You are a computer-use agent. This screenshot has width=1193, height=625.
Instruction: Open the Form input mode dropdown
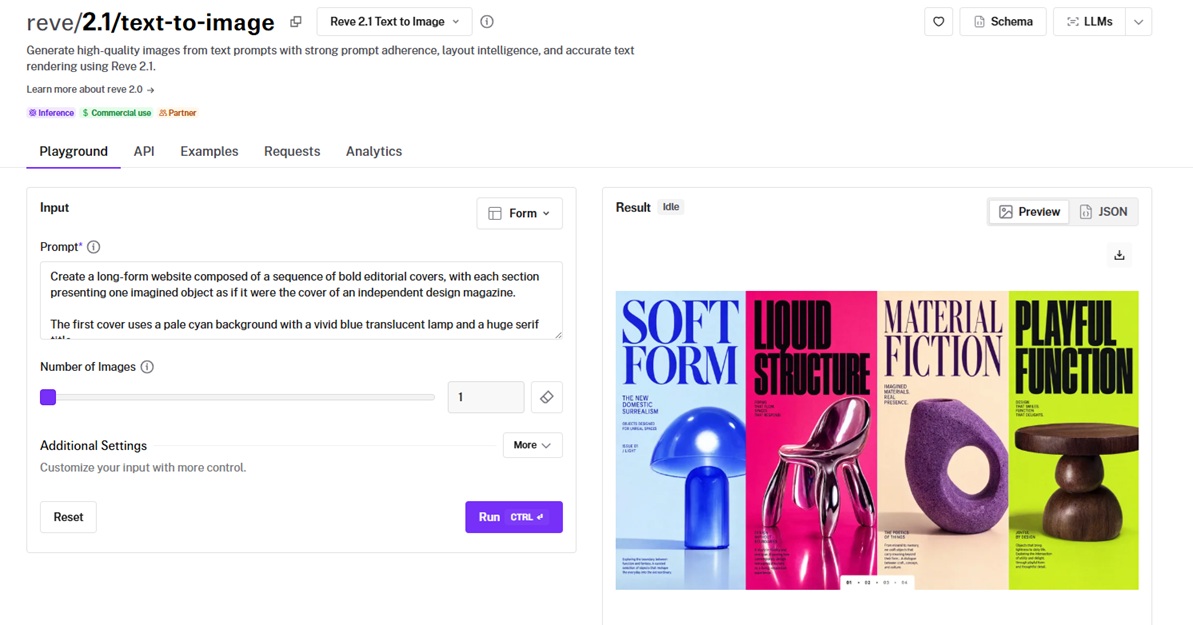point(520,213)
